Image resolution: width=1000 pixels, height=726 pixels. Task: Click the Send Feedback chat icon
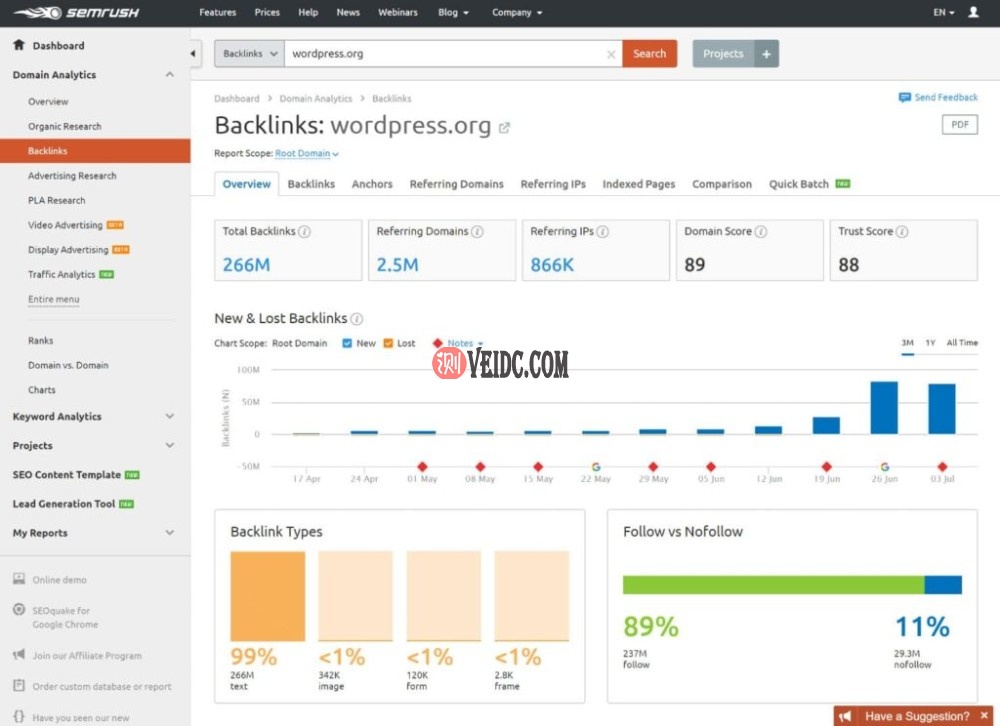[x=905, y=97]
